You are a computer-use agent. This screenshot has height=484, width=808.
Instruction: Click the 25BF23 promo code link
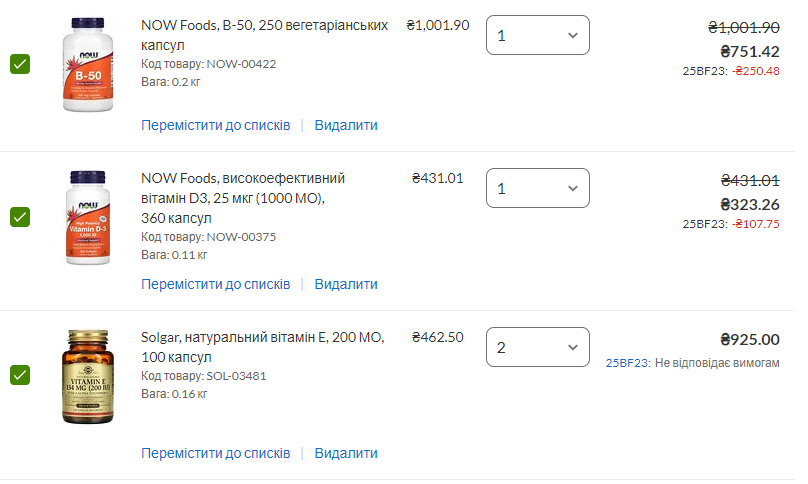coord(628,363)
